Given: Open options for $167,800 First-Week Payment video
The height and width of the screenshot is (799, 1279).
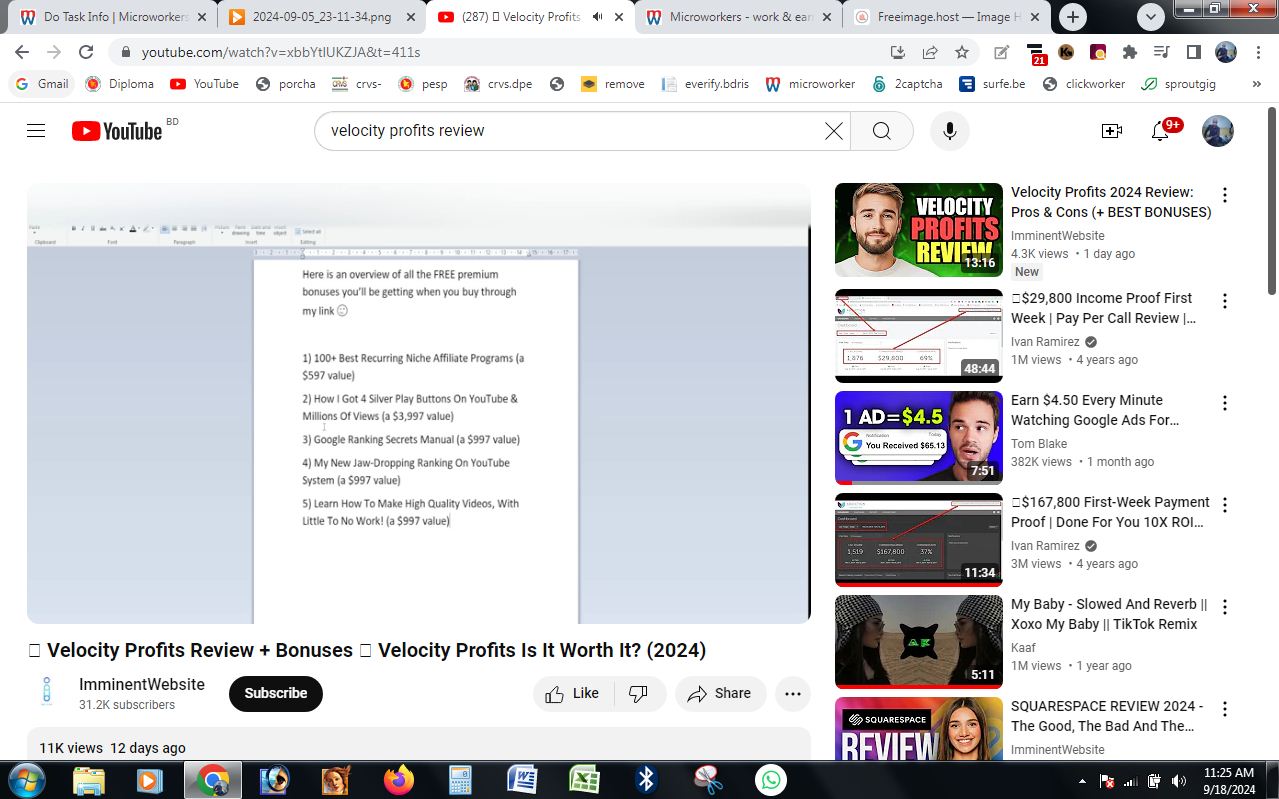Looking at the screenshot, I should click(x=1224, y=505).
